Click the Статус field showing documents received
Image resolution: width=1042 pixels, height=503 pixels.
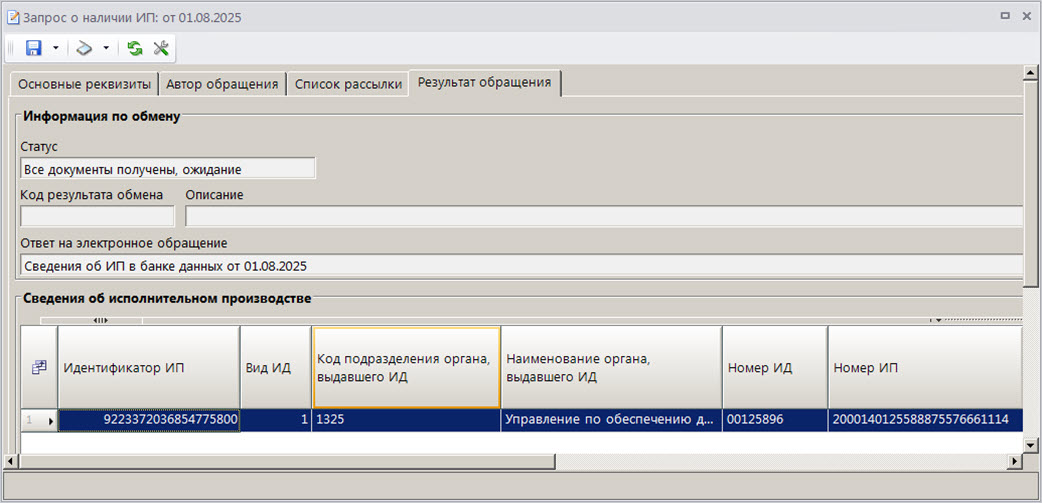point(167,169)
